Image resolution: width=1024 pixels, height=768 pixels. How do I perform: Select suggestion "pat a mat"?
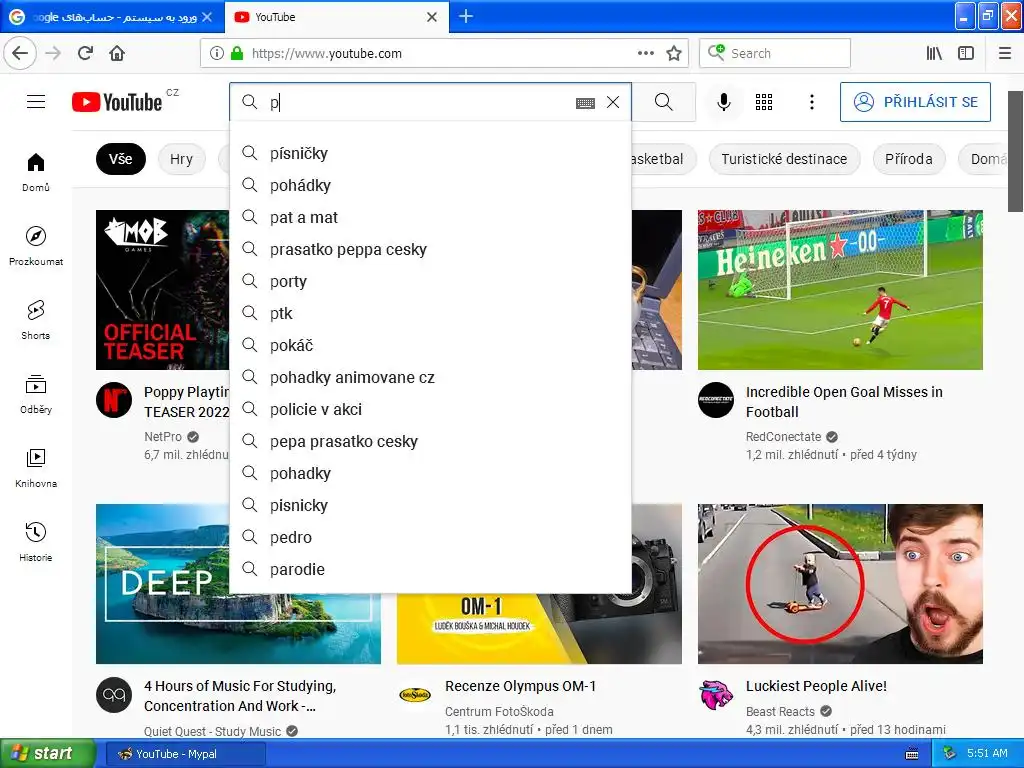(430, 217)
